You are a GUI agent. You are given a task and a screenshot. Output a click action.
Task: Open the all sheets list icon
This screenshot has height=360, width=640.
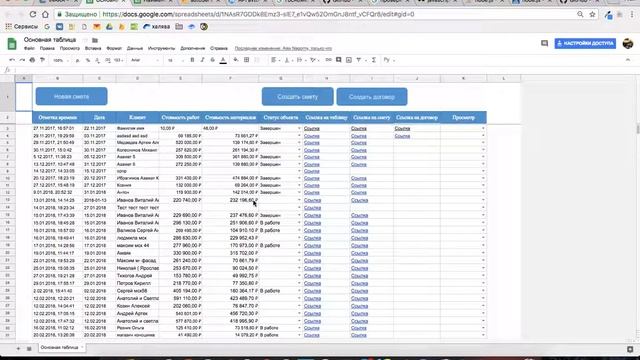[x=29, y=348]
